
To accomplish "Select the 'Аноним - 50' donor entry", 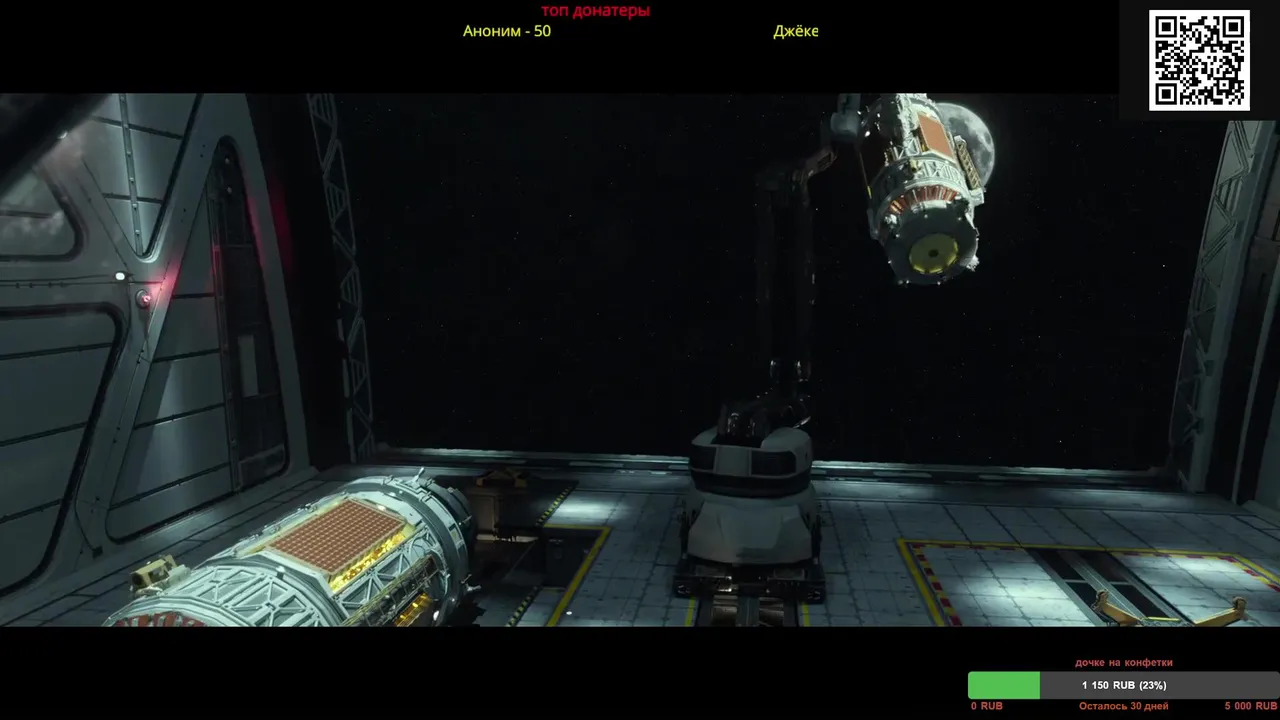I will coord(507,31).
